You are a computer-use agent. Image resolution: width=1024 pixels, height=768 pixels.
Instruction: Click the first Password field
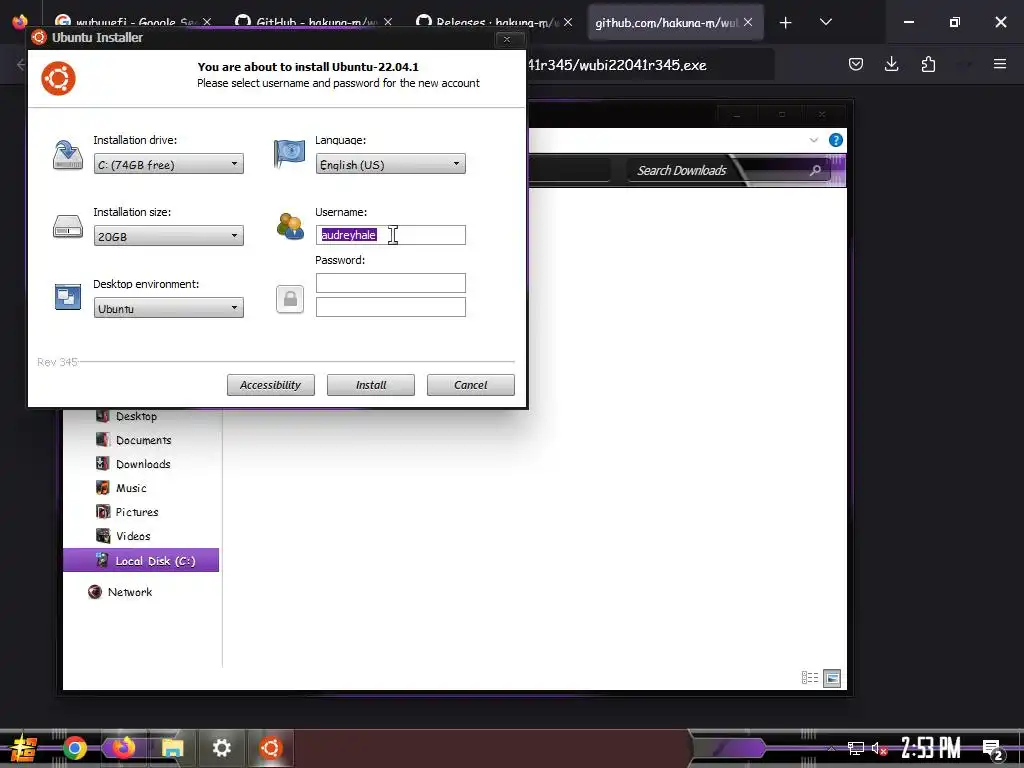pos(391,283)
